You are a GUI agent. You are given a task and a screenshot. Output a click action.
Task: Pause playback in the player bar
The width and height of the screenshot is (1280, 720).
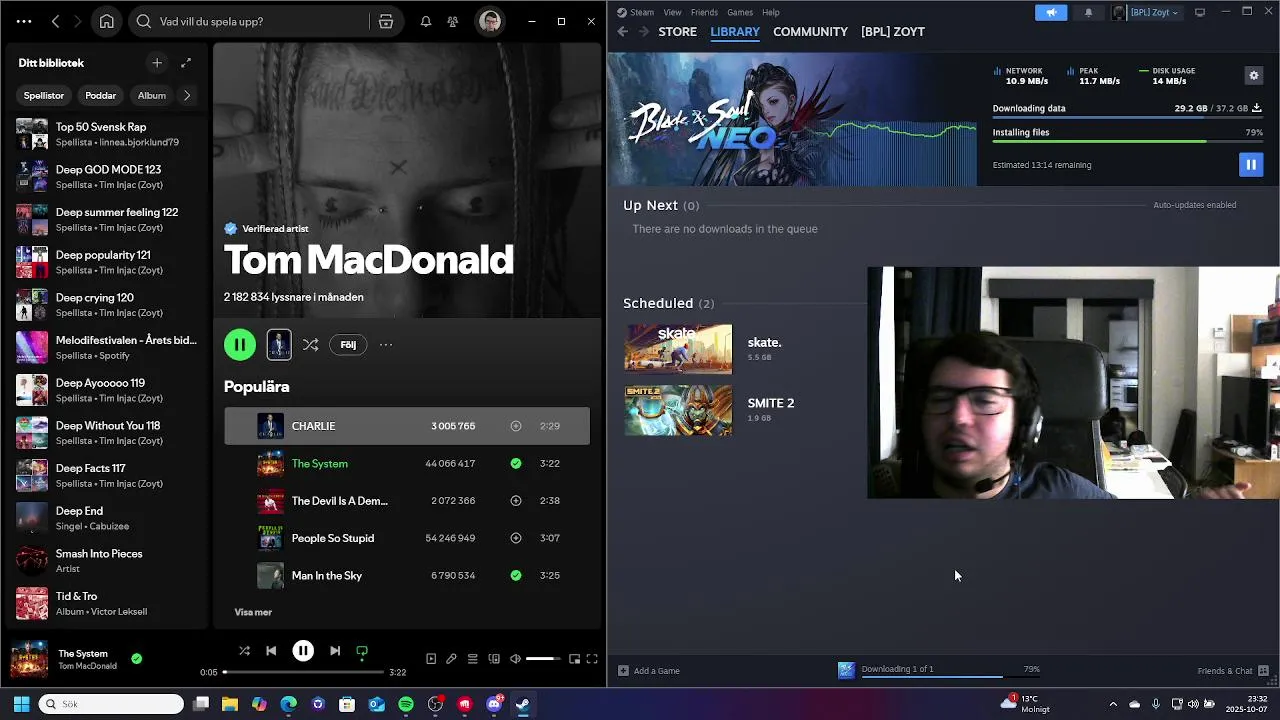point(303,651)
